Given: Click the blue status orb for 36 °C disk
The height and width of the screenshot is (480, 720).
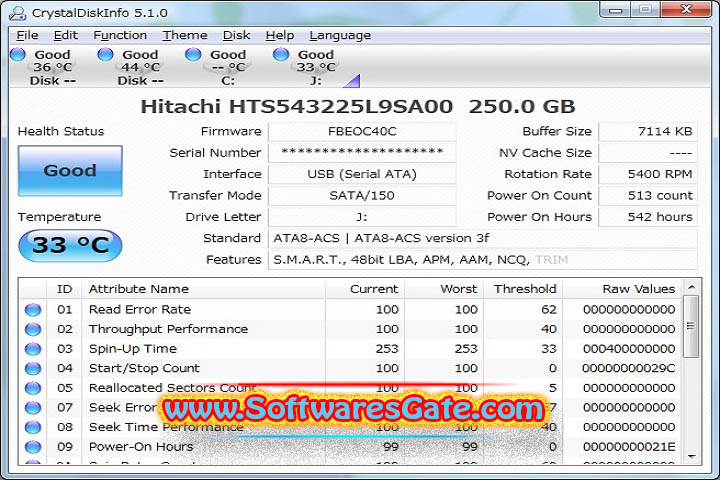Looking at the screenshot, I should 18,54.
